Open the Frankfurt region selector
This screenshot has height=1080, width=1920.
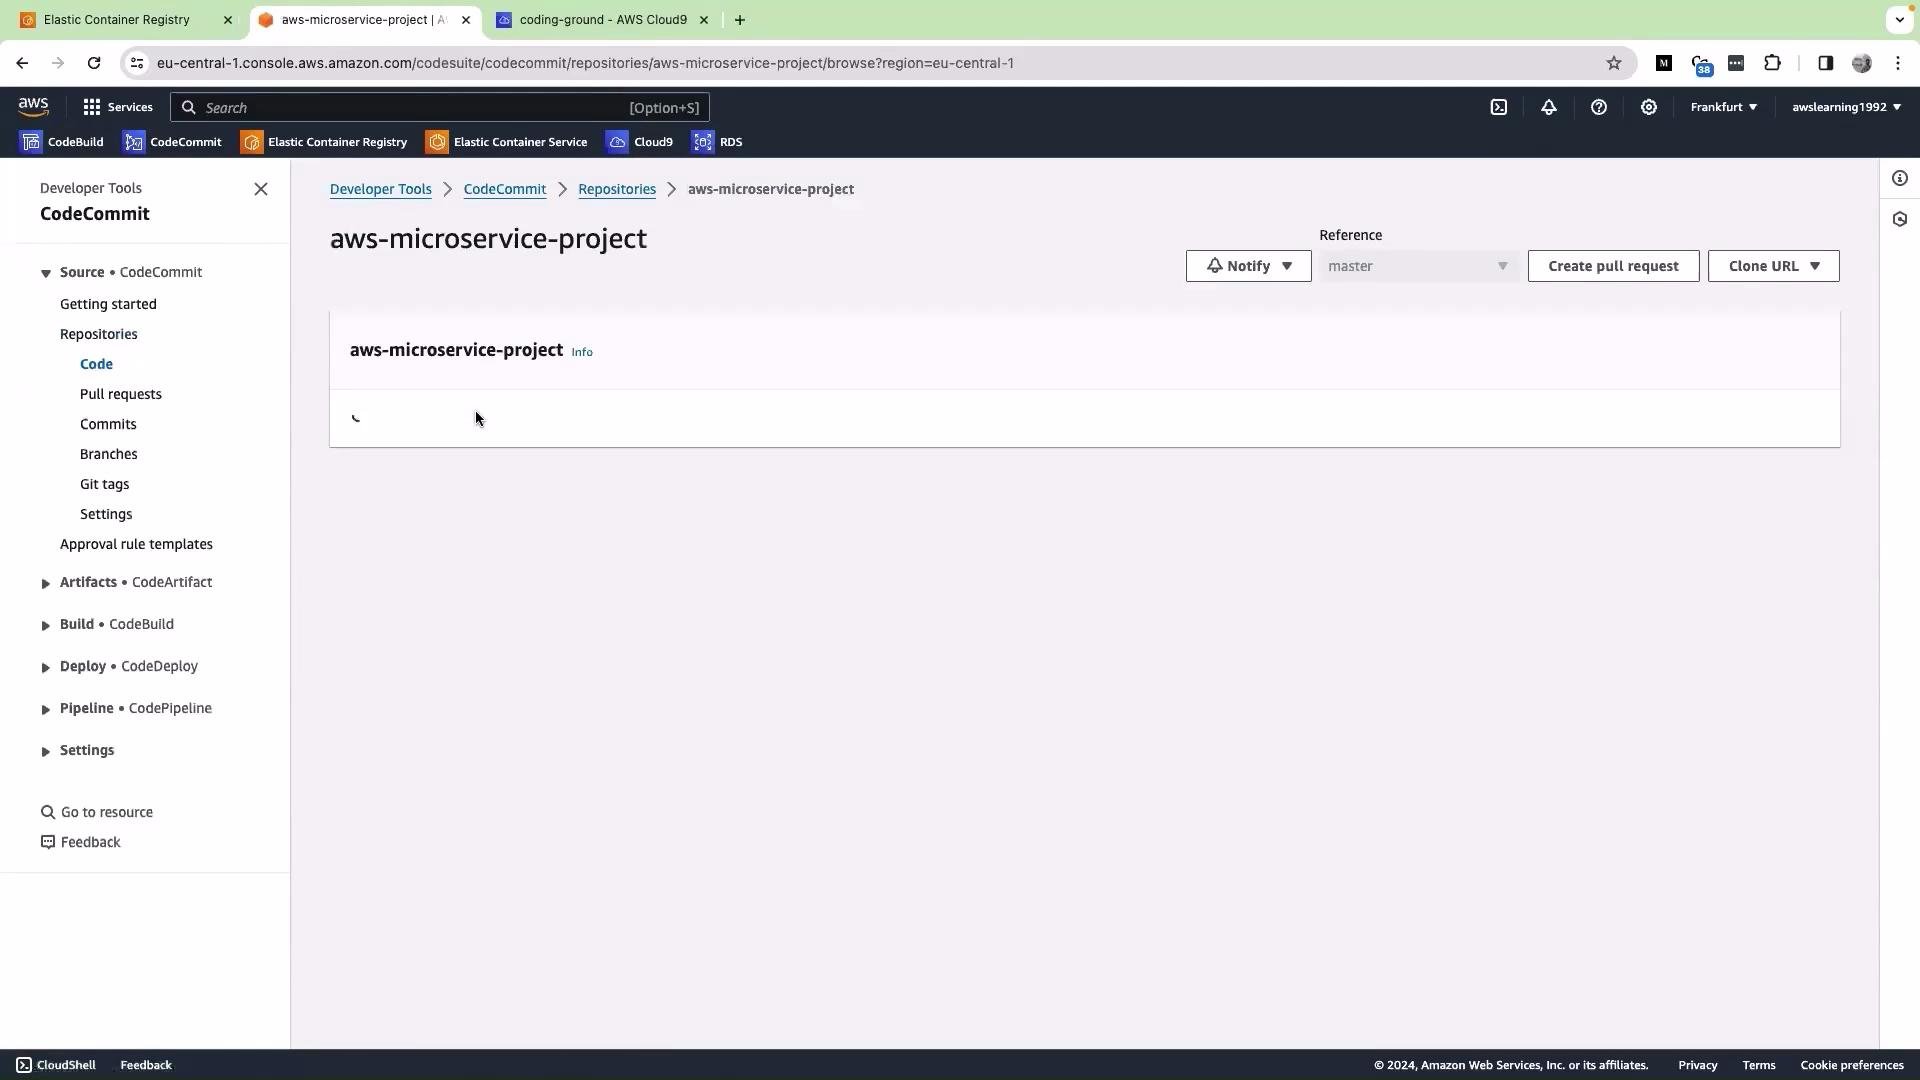pyautogui.click(x=1724, y=107)
